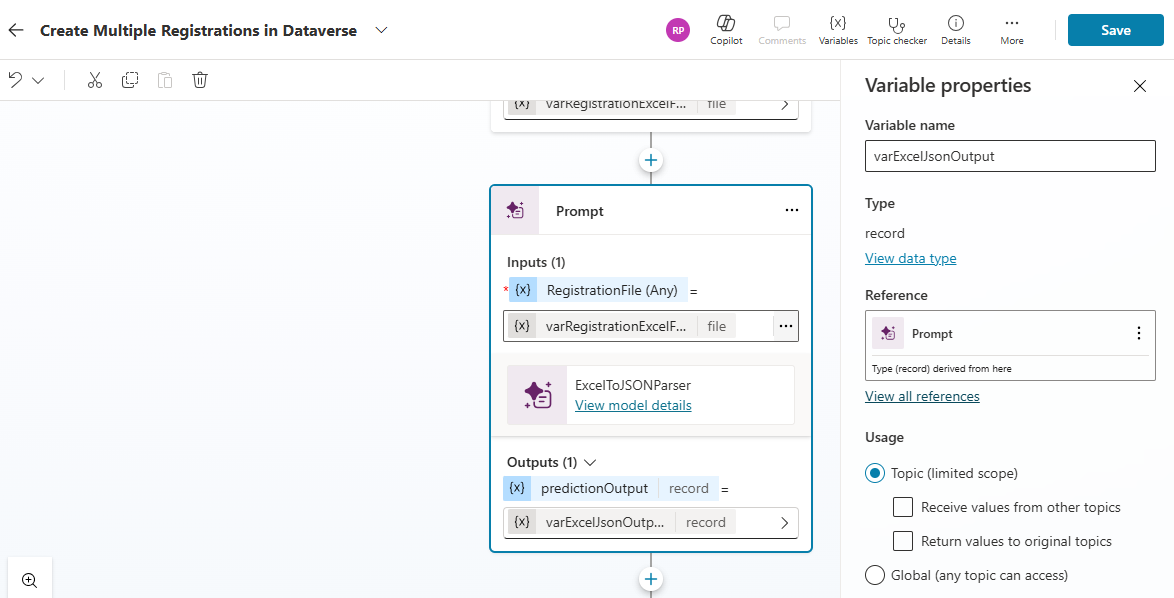Check Return values to original topics
This screenshot has height=598, width=1174.
click(903, 541)
